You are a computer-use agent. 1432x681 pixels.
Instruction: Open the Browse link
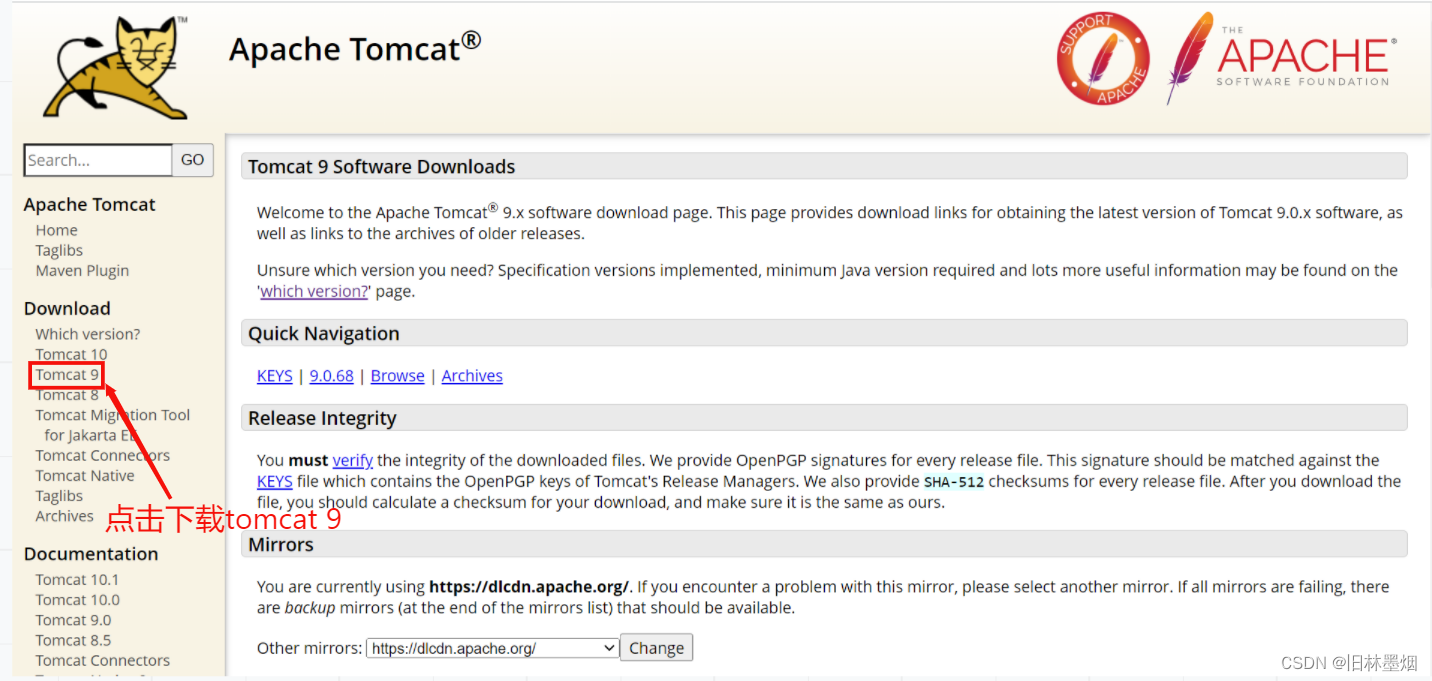pos(397,376)
